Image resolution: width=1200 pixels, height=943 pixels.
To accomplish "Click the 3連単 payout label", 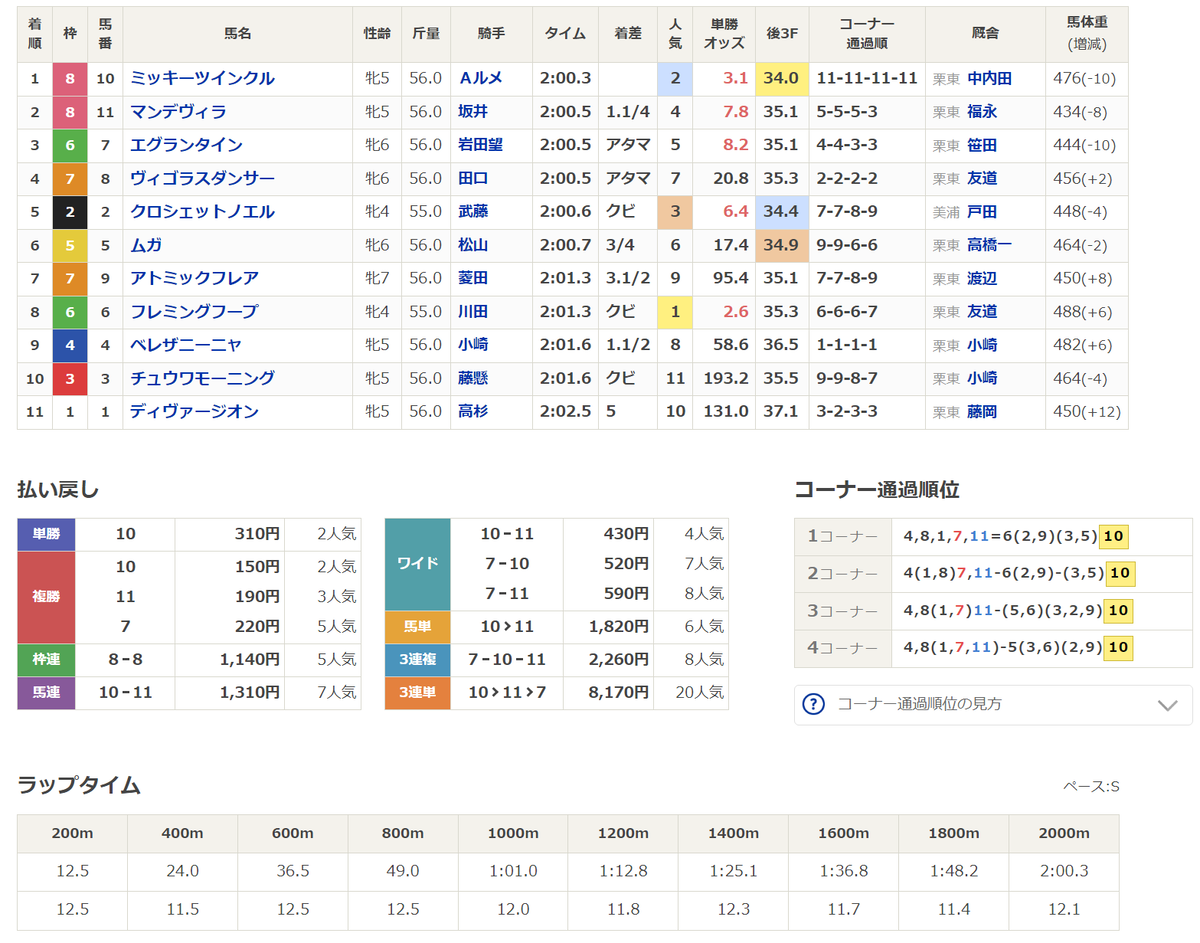I will [418, 692].
